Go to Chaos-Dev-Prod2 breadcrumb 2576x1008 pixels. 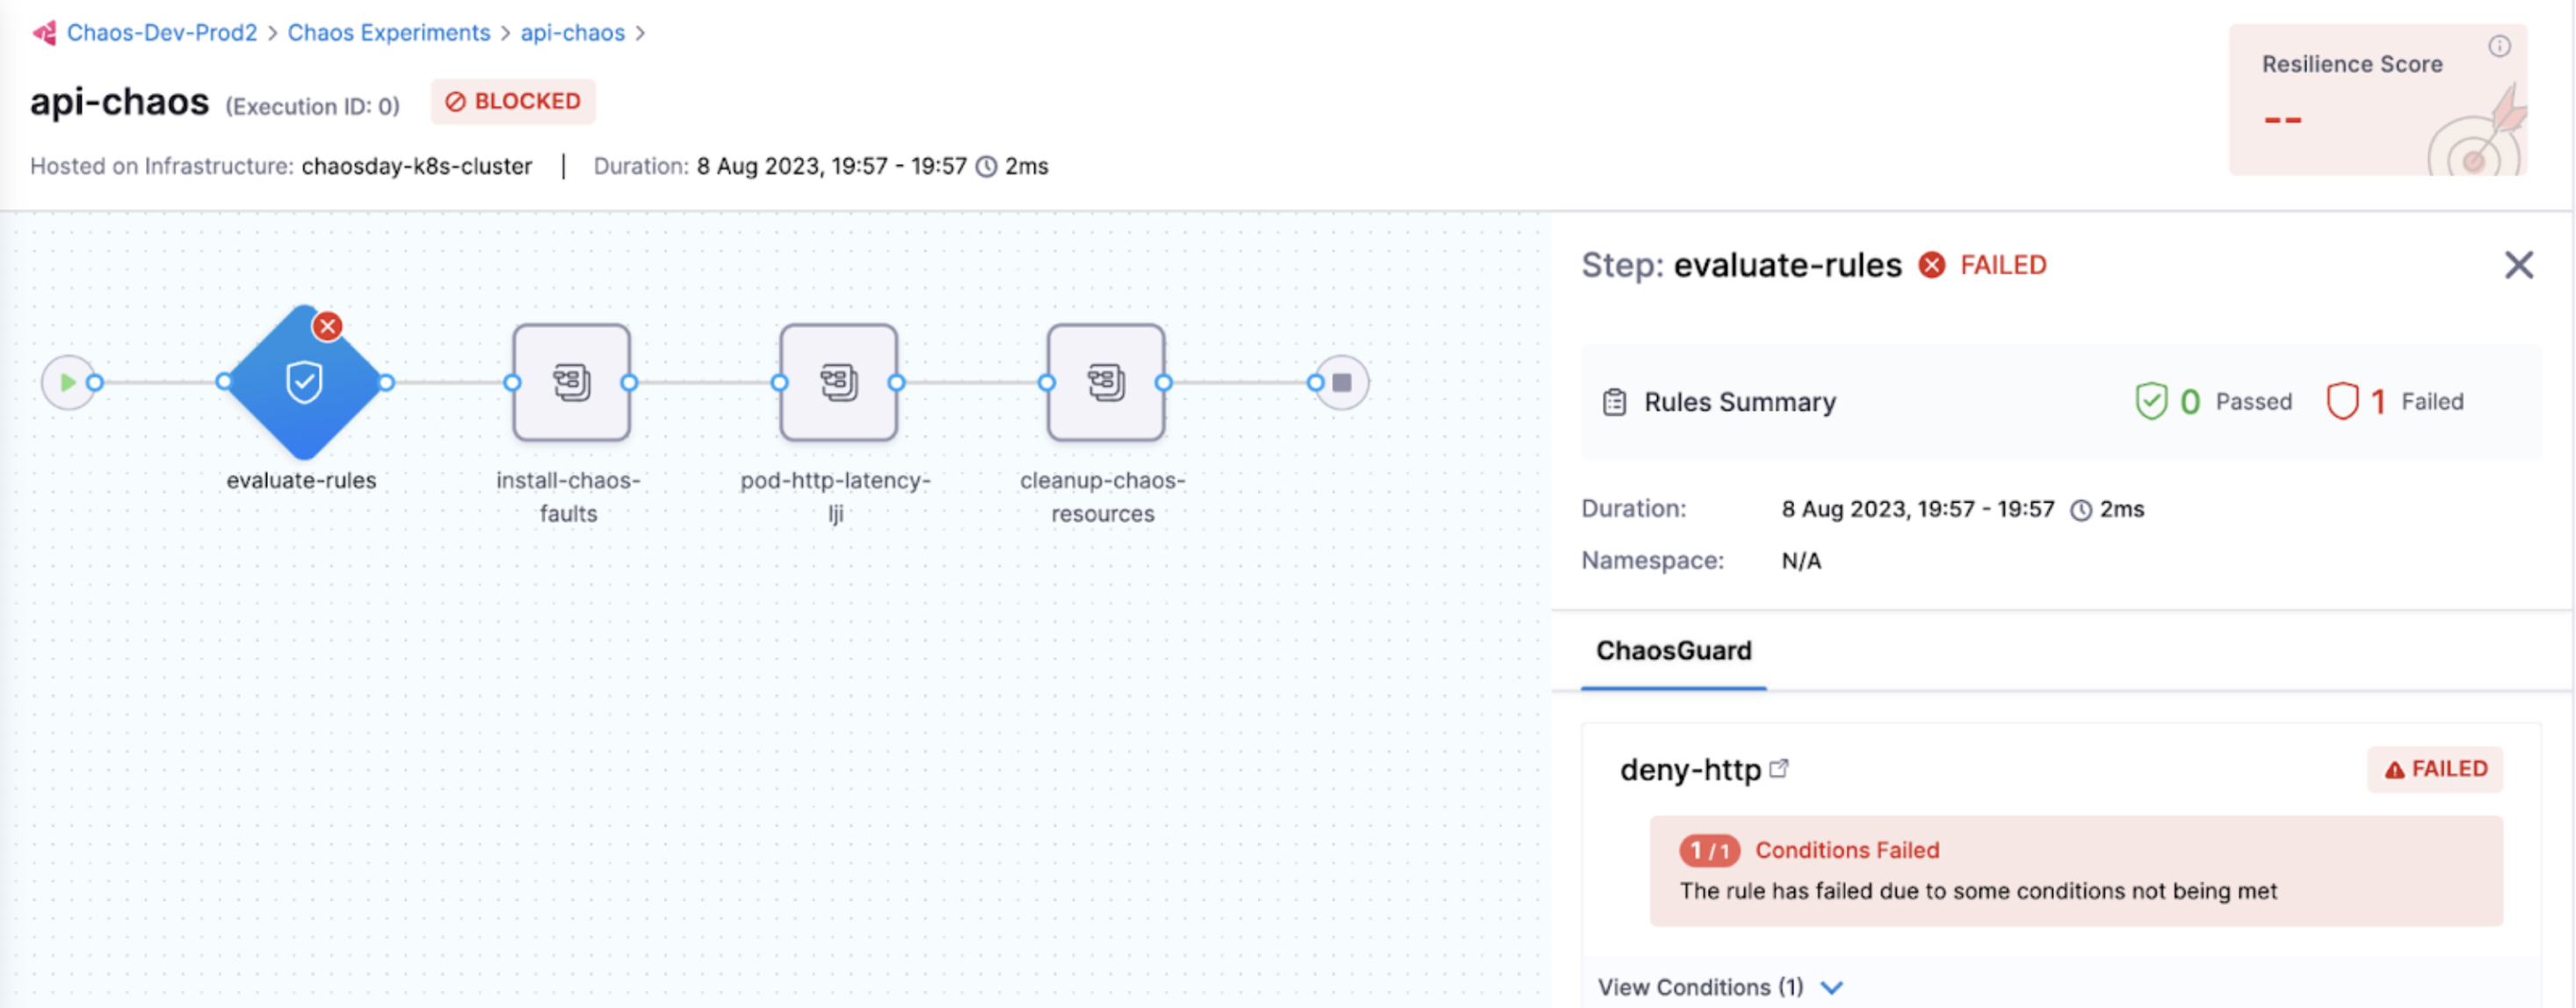(x=162, y=33)
